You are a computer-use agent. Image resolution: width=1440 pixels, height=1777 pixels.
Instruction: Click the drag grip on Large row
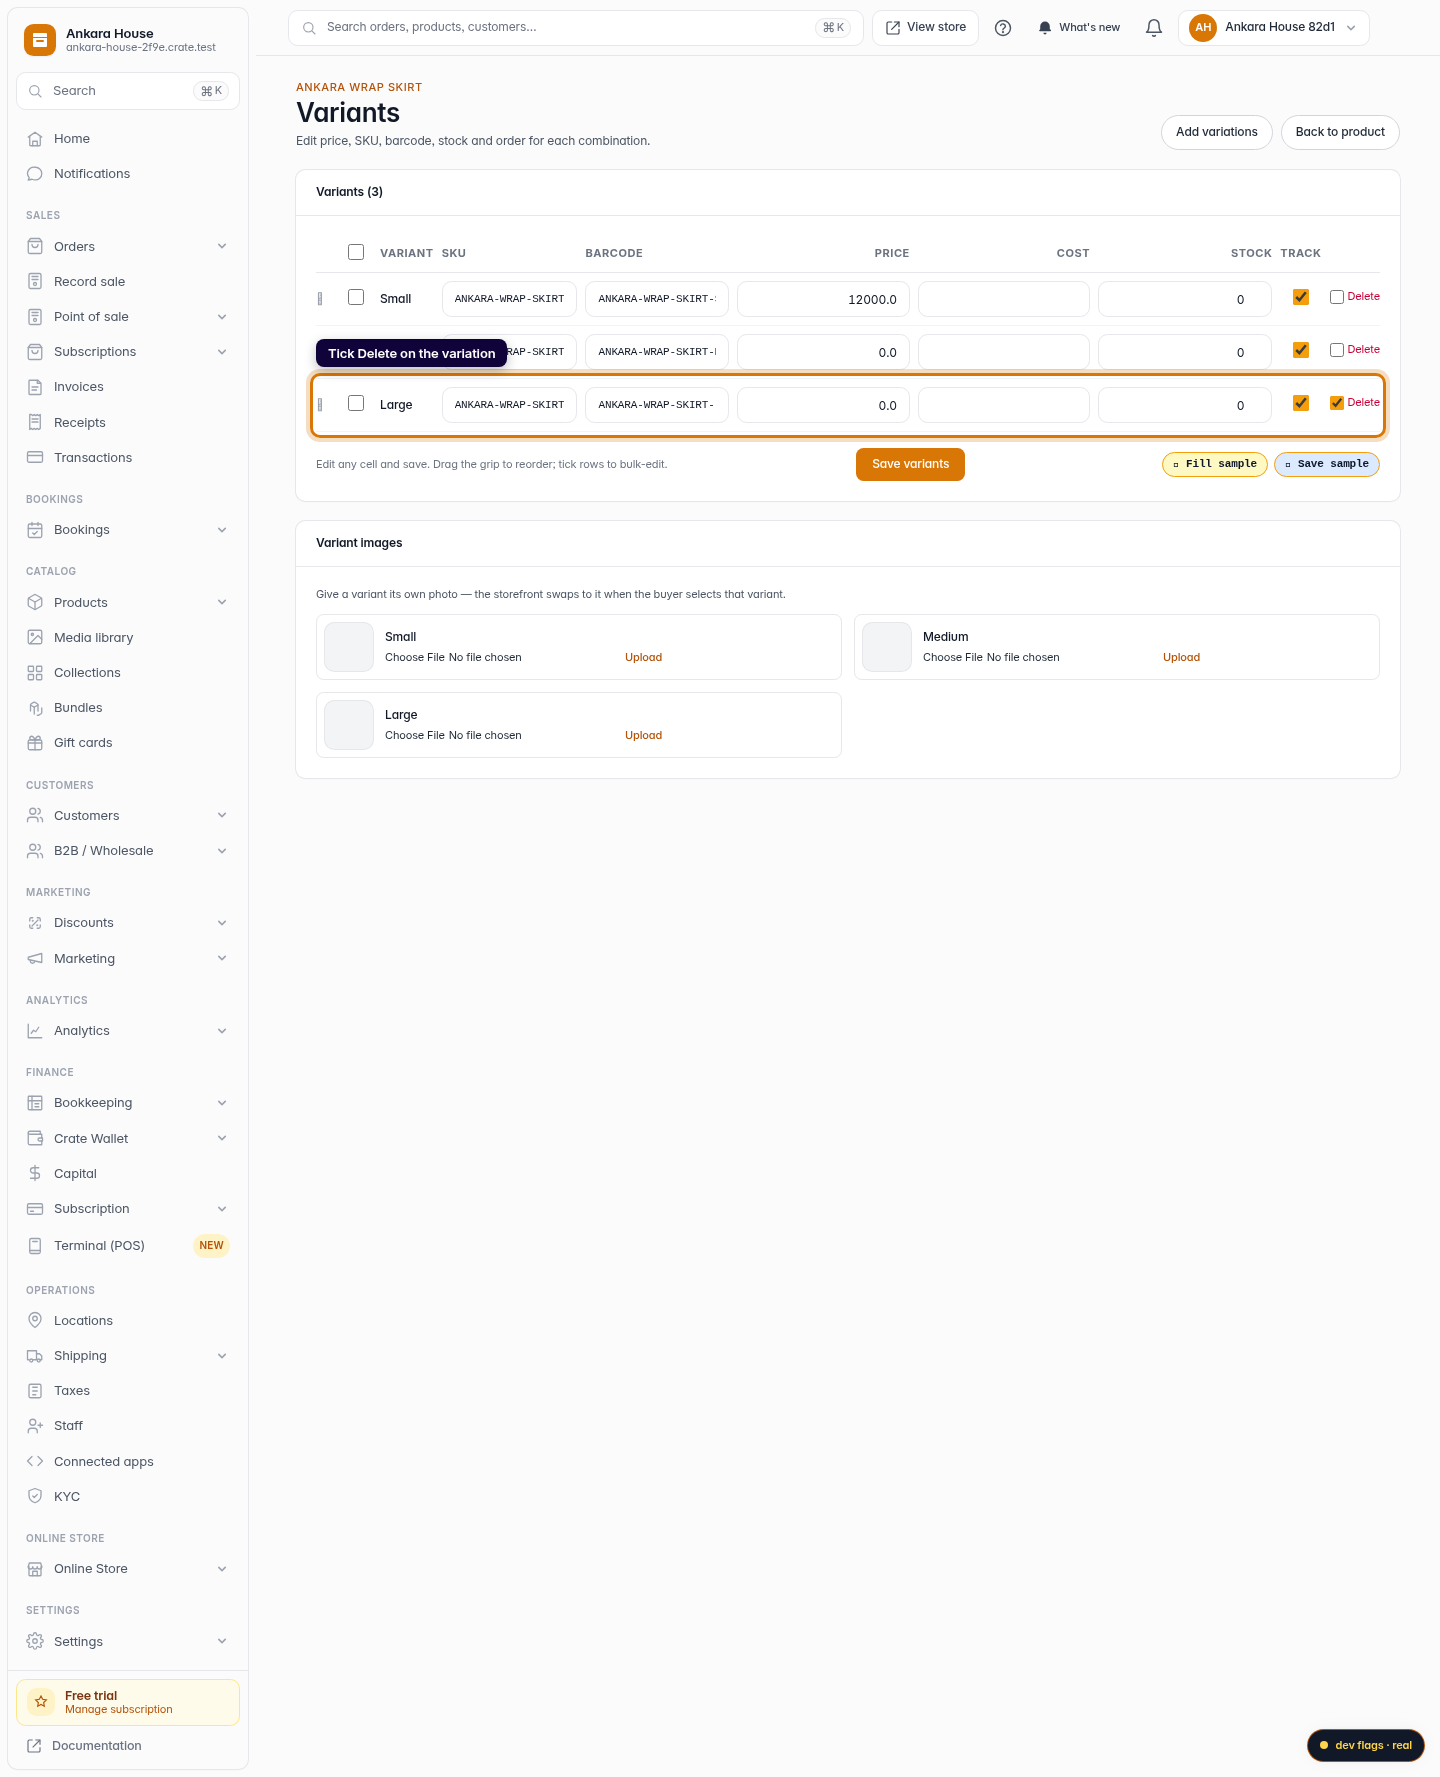(320, 405)
